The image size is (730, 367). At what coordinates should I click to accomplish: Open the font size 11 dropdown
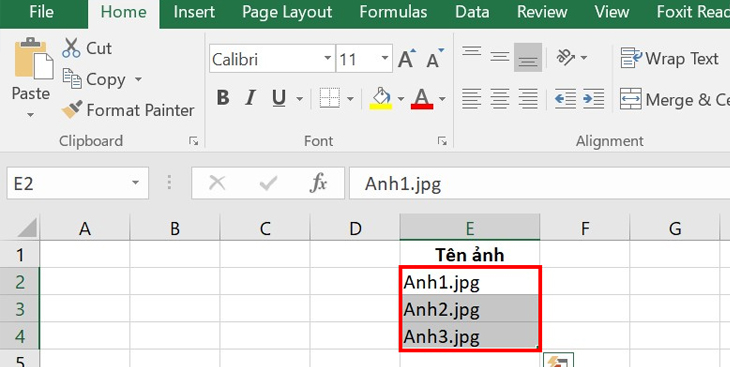tap(385, 59)
